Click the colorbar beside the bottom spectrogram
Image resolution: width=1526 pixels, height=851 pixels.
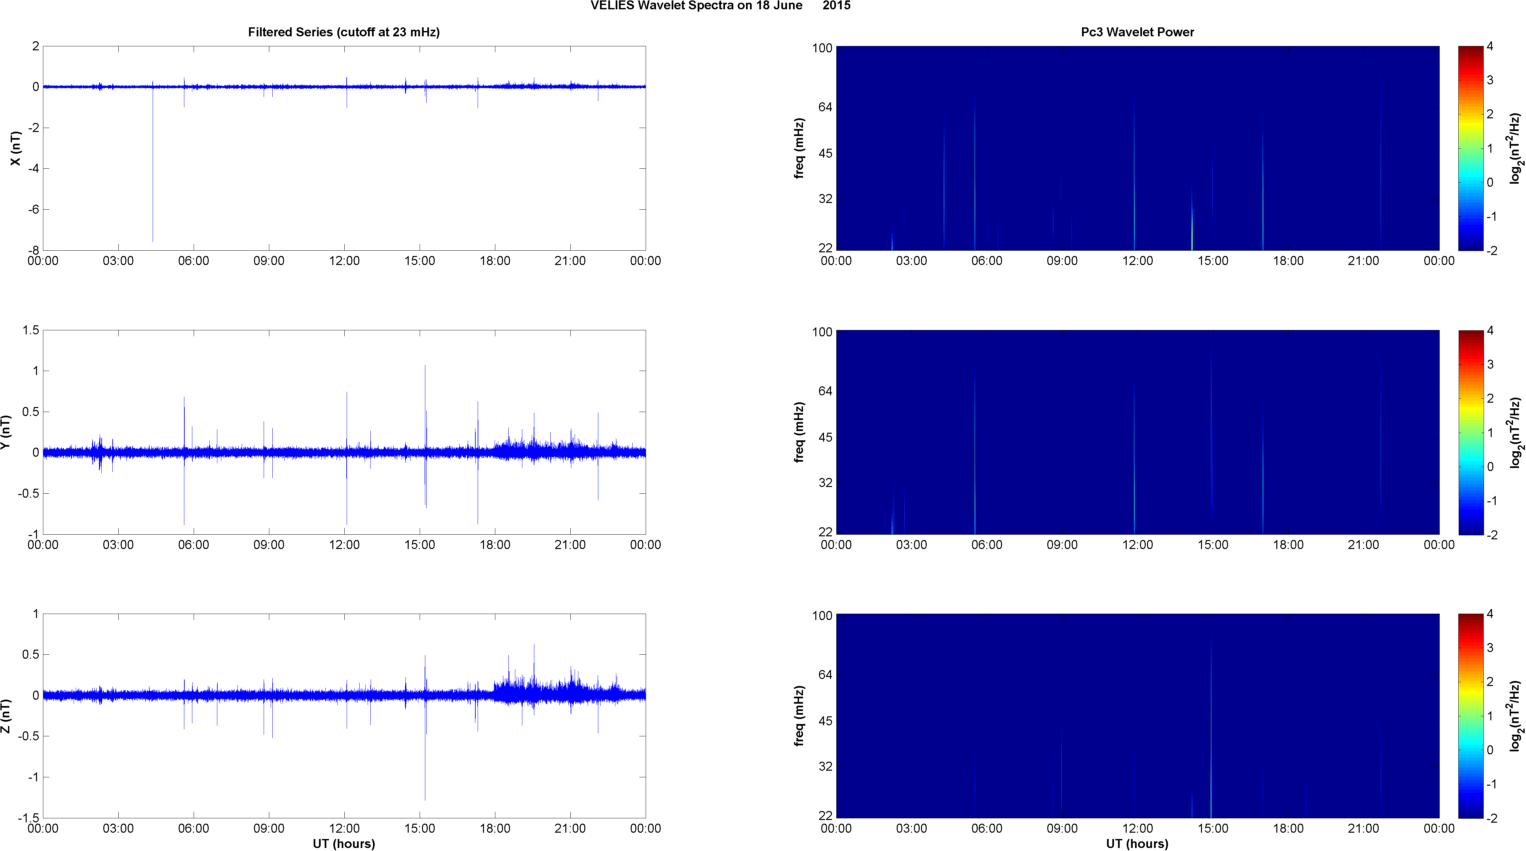1470,716
